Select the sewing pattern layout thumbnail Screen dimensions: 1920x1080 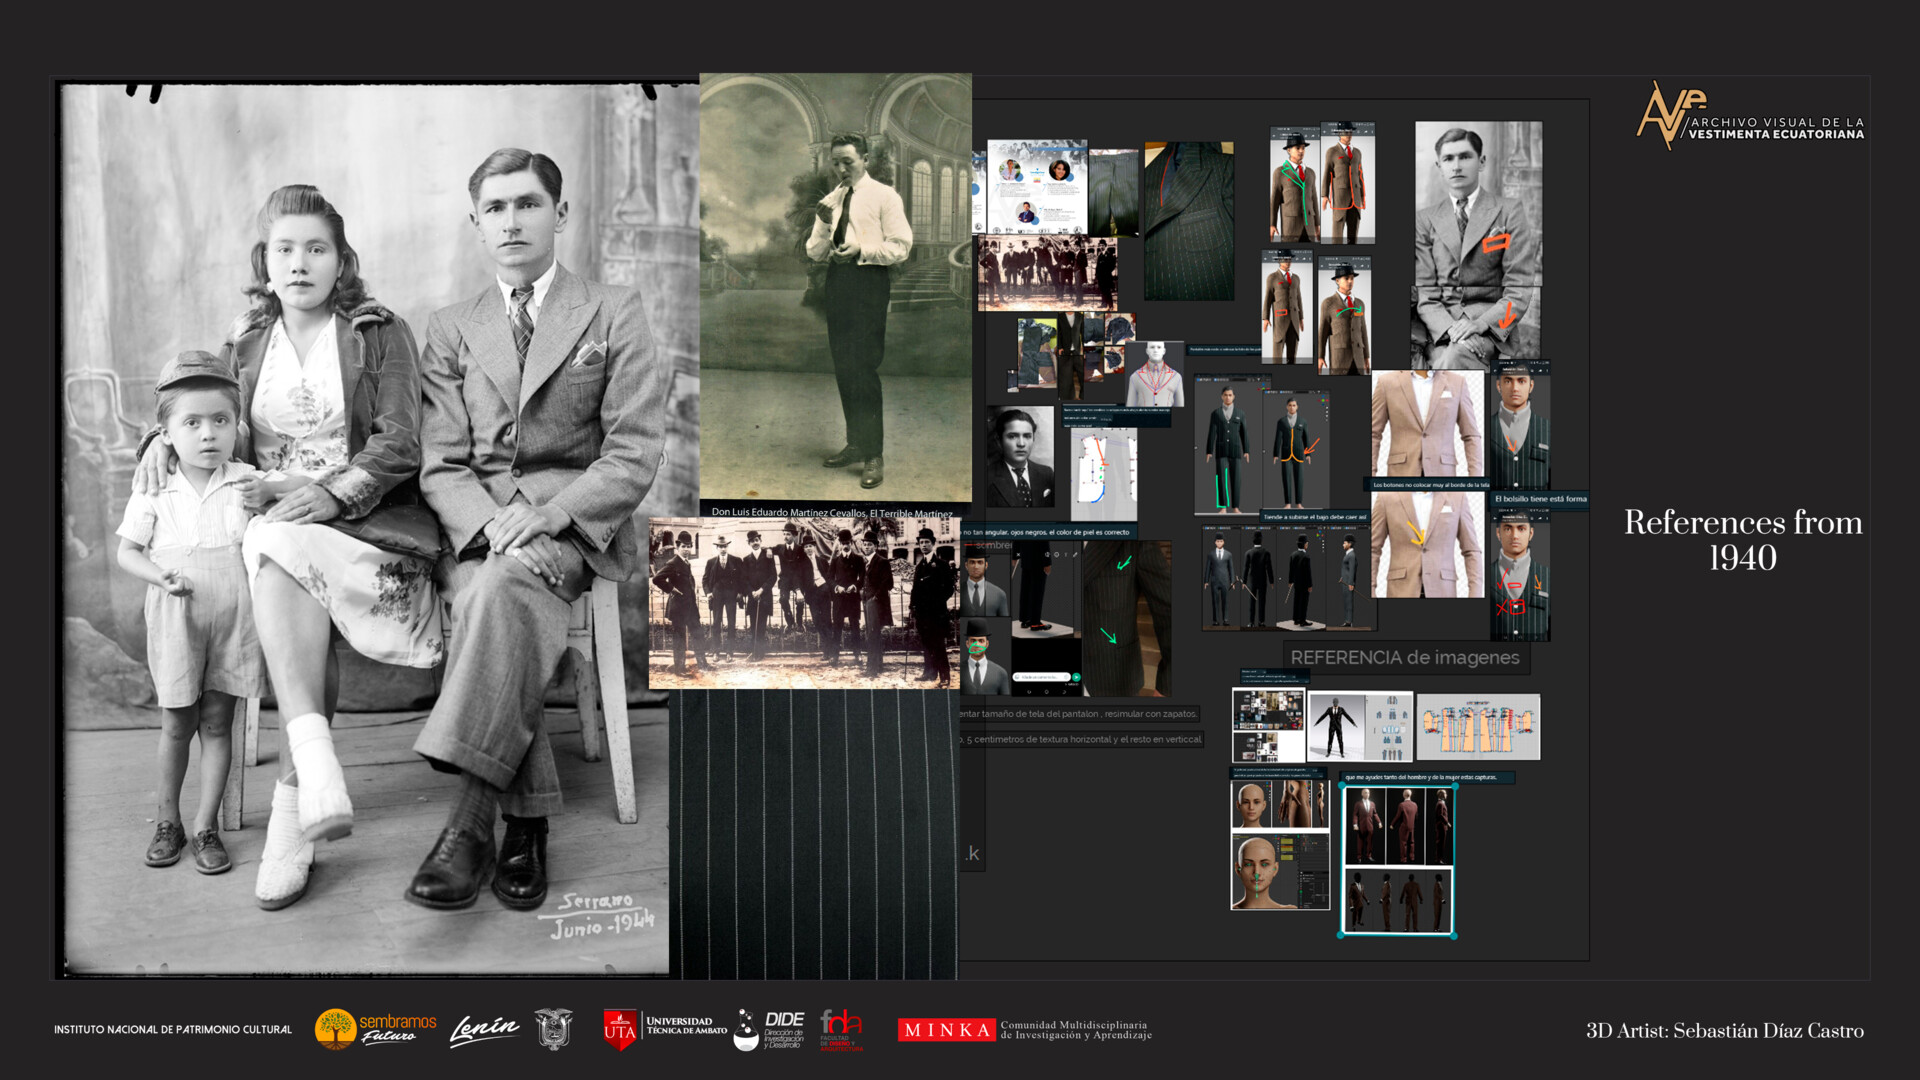1478,727
